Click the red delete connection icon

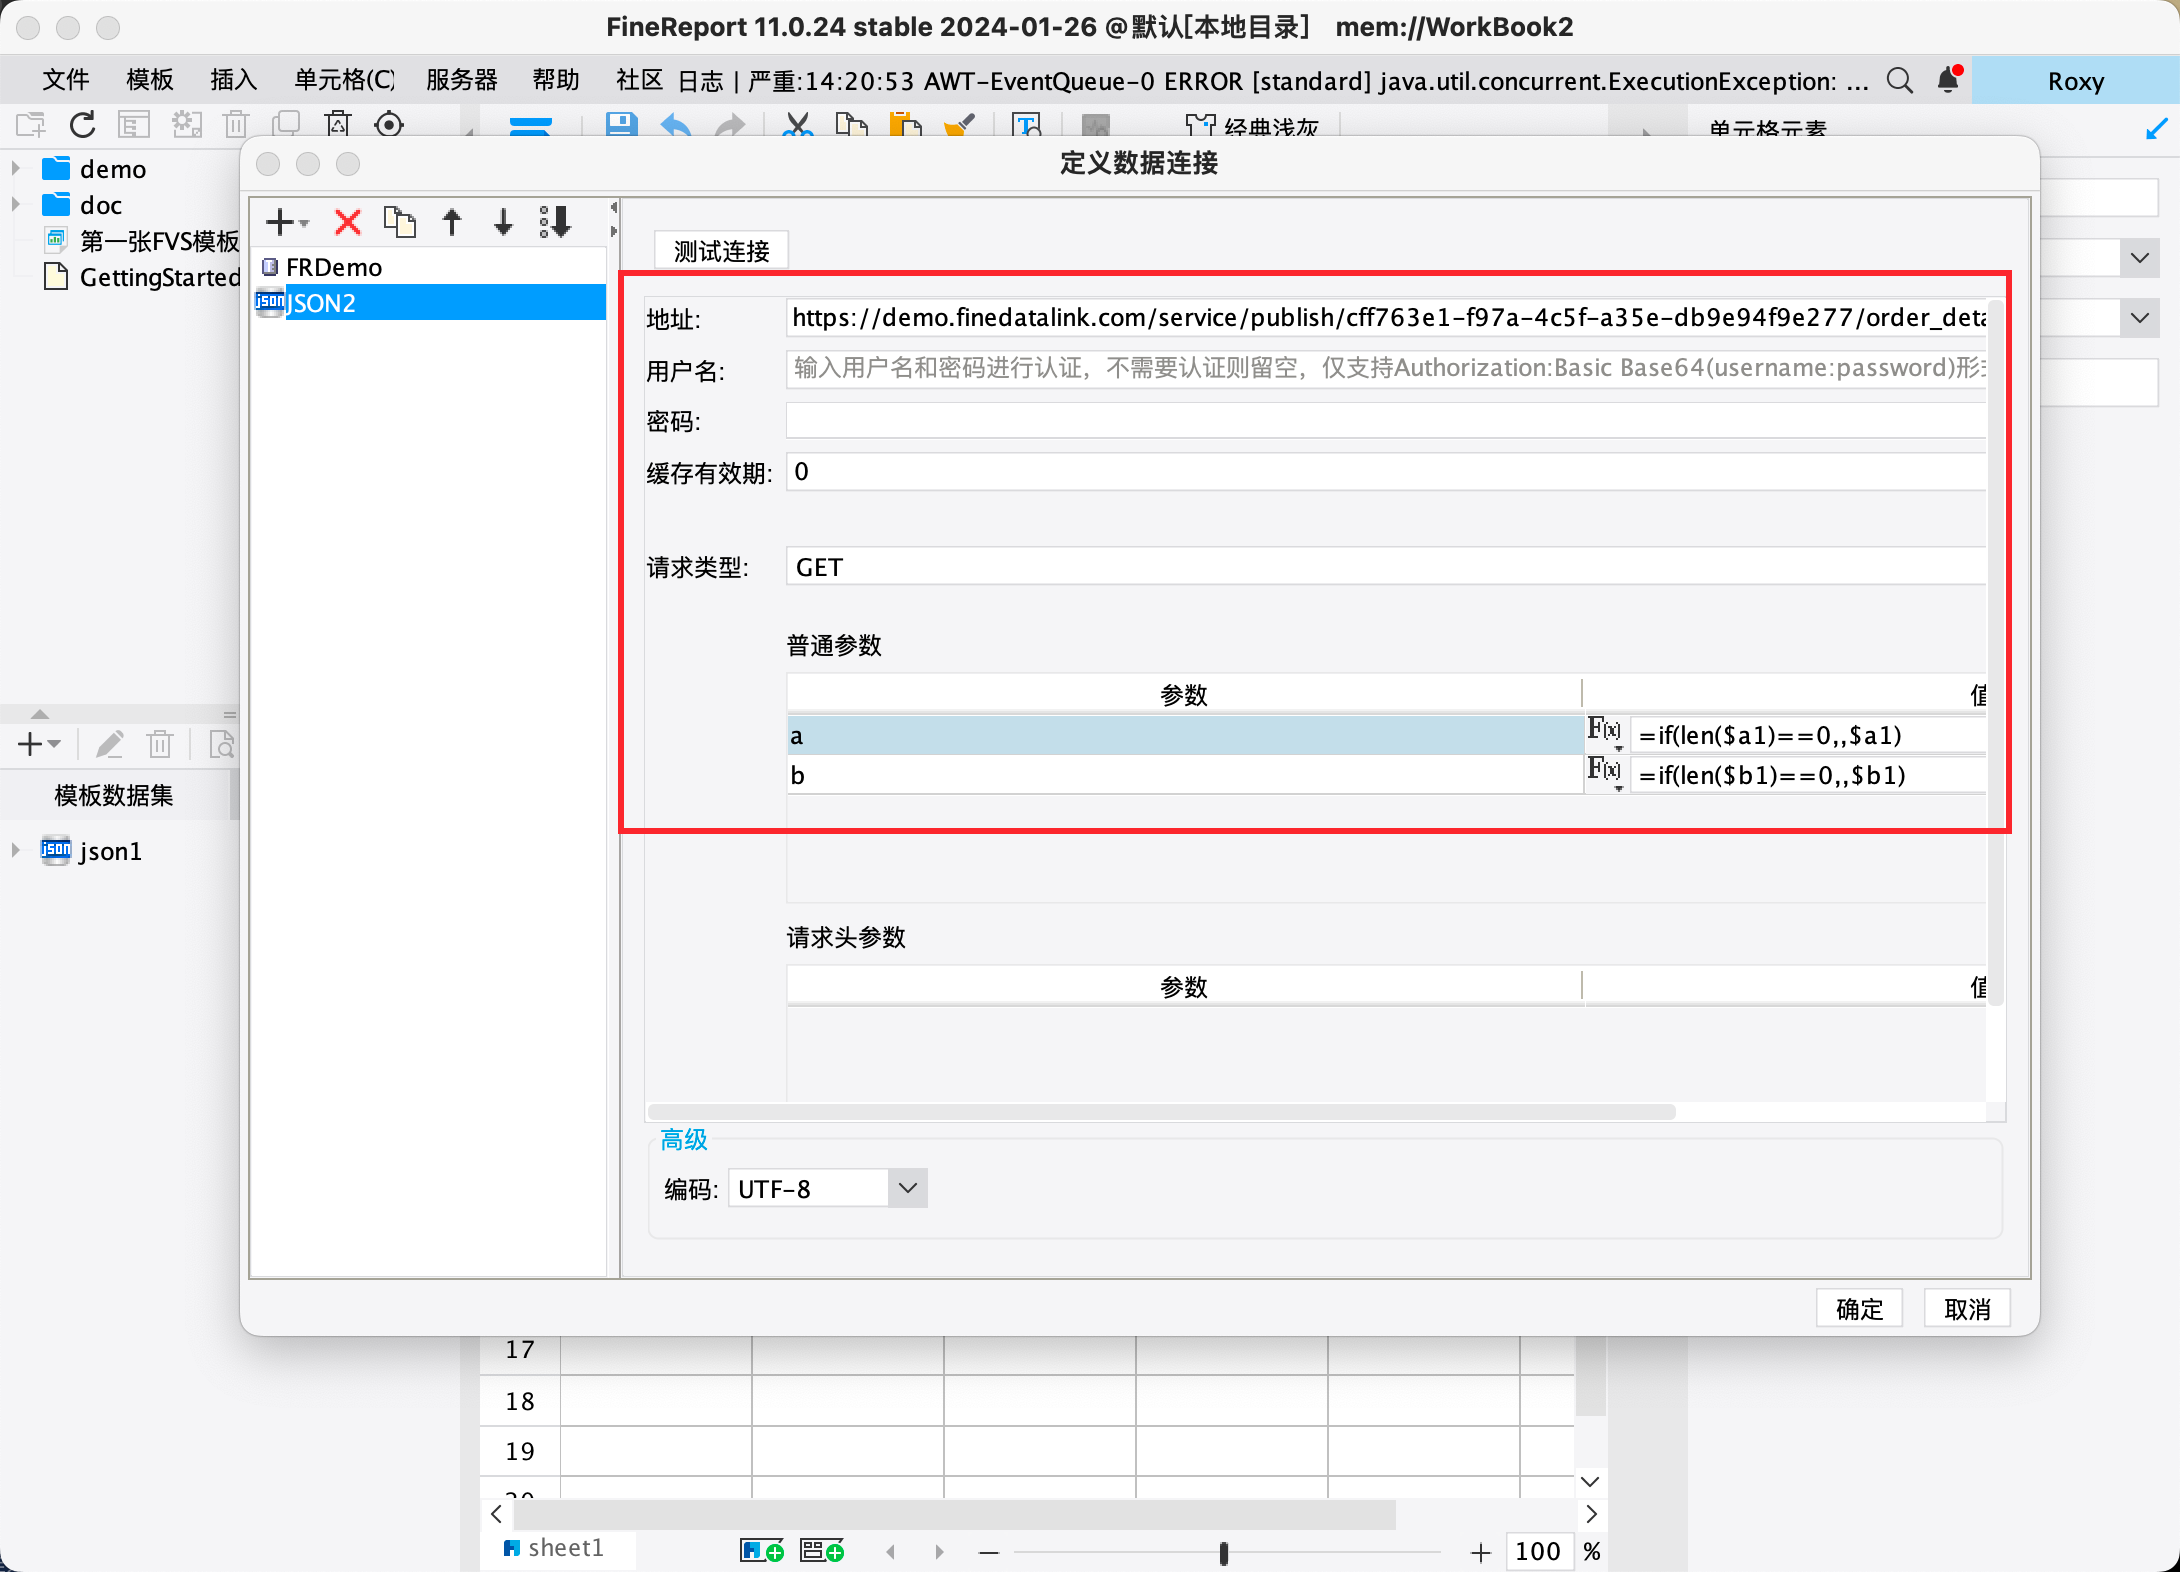(347, 222)
